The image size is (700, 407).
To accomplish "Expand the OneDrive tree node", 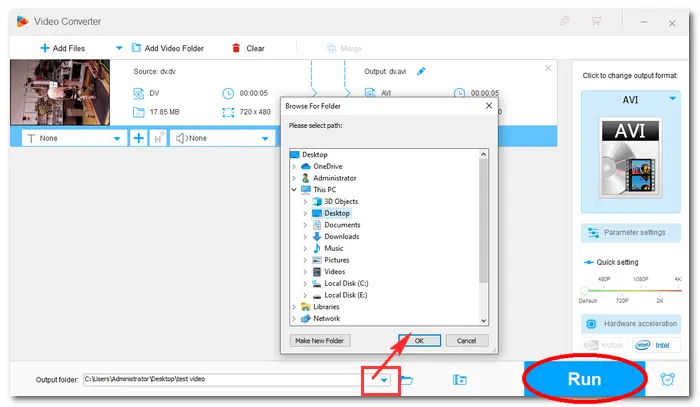I will tap(294, 166).
